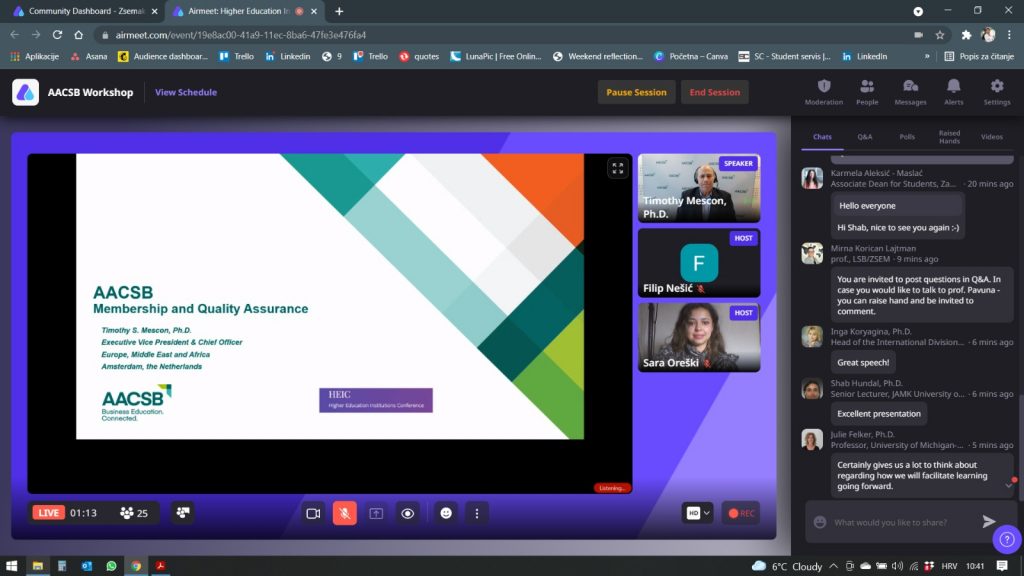1024x576 pixels.
Task: Open a new browser tab
Action: coord(338,11)
